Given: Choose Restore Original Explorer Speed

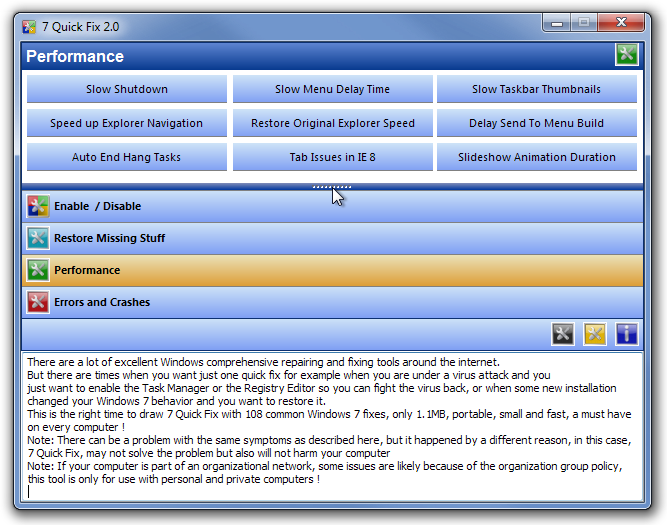Looking at the screenshot, I should pyautogui.click(x=332, y=123).
